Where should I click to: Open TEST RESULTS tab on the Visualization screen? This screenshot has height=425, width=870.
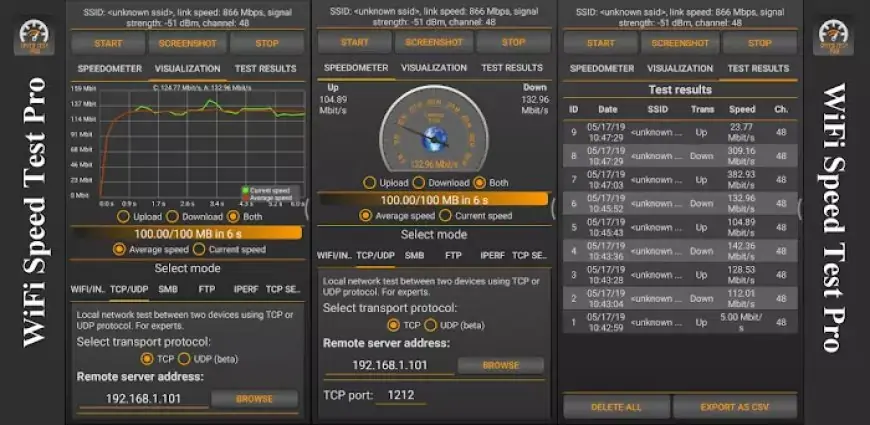[265, 69]
